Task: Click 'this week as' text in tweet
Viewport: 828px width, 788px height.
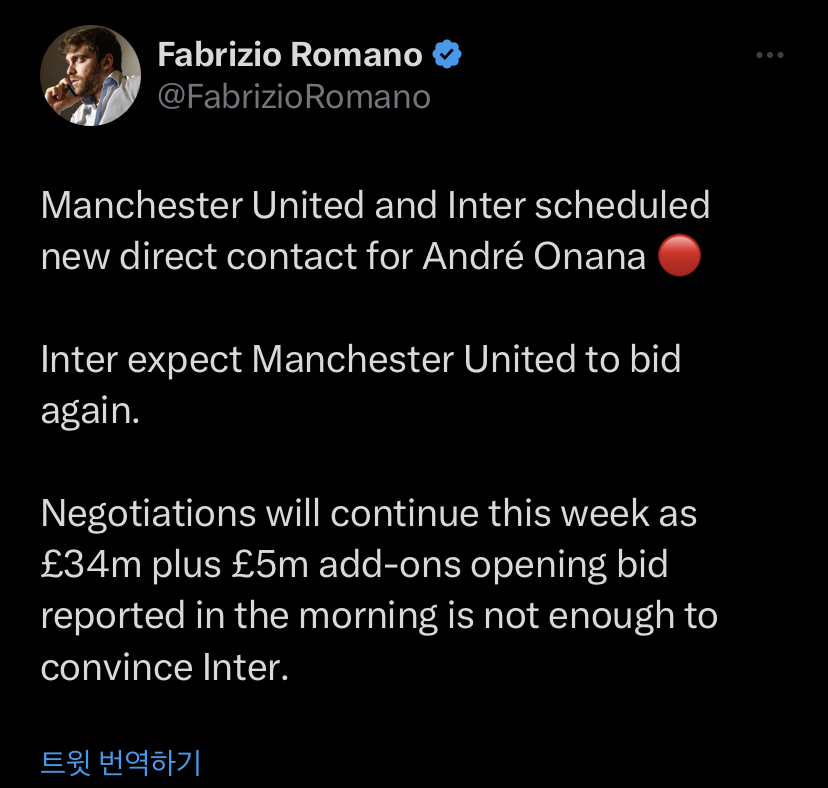Action: (x=592, y=513)
